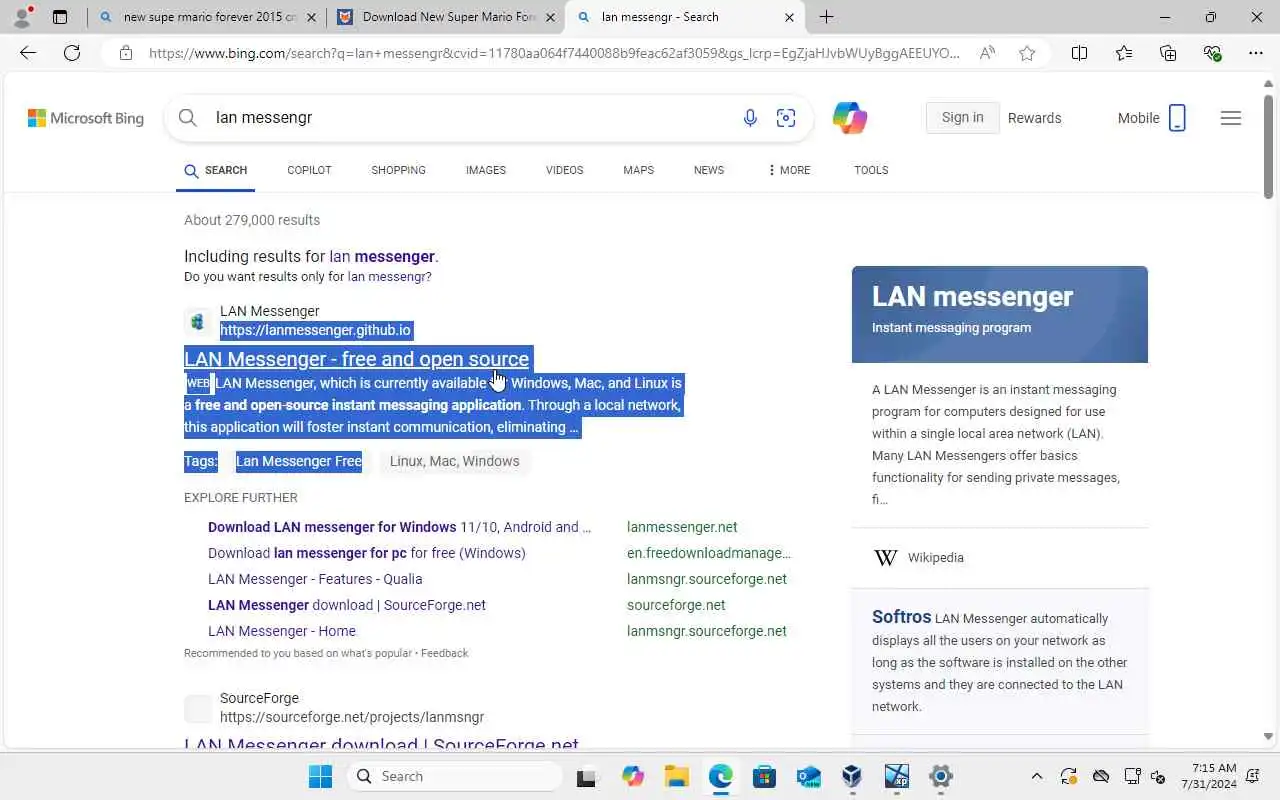The image size is (1280, 800).
Task: Open 'LAN Messenger download | SourceForge.net' explore link
Action: click(347, 605)
